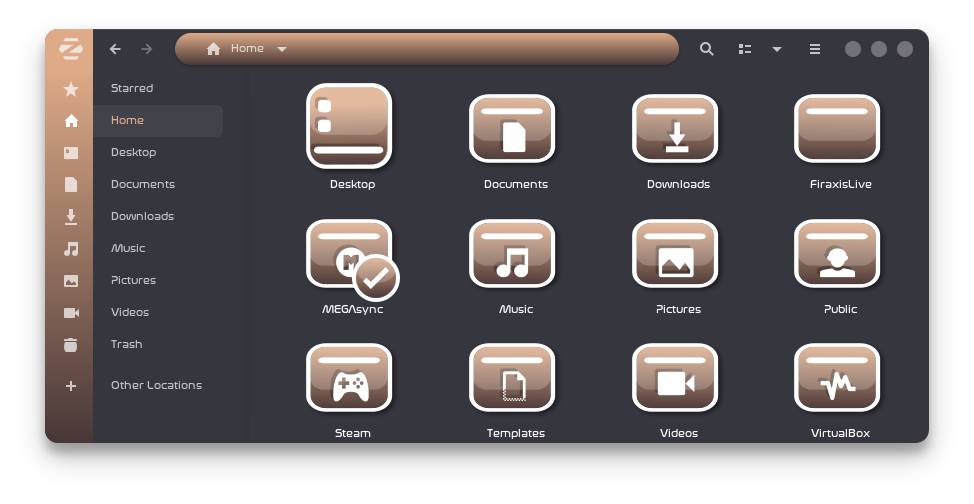Click the star icon in the sidebar strip

[x=71, y=89]
